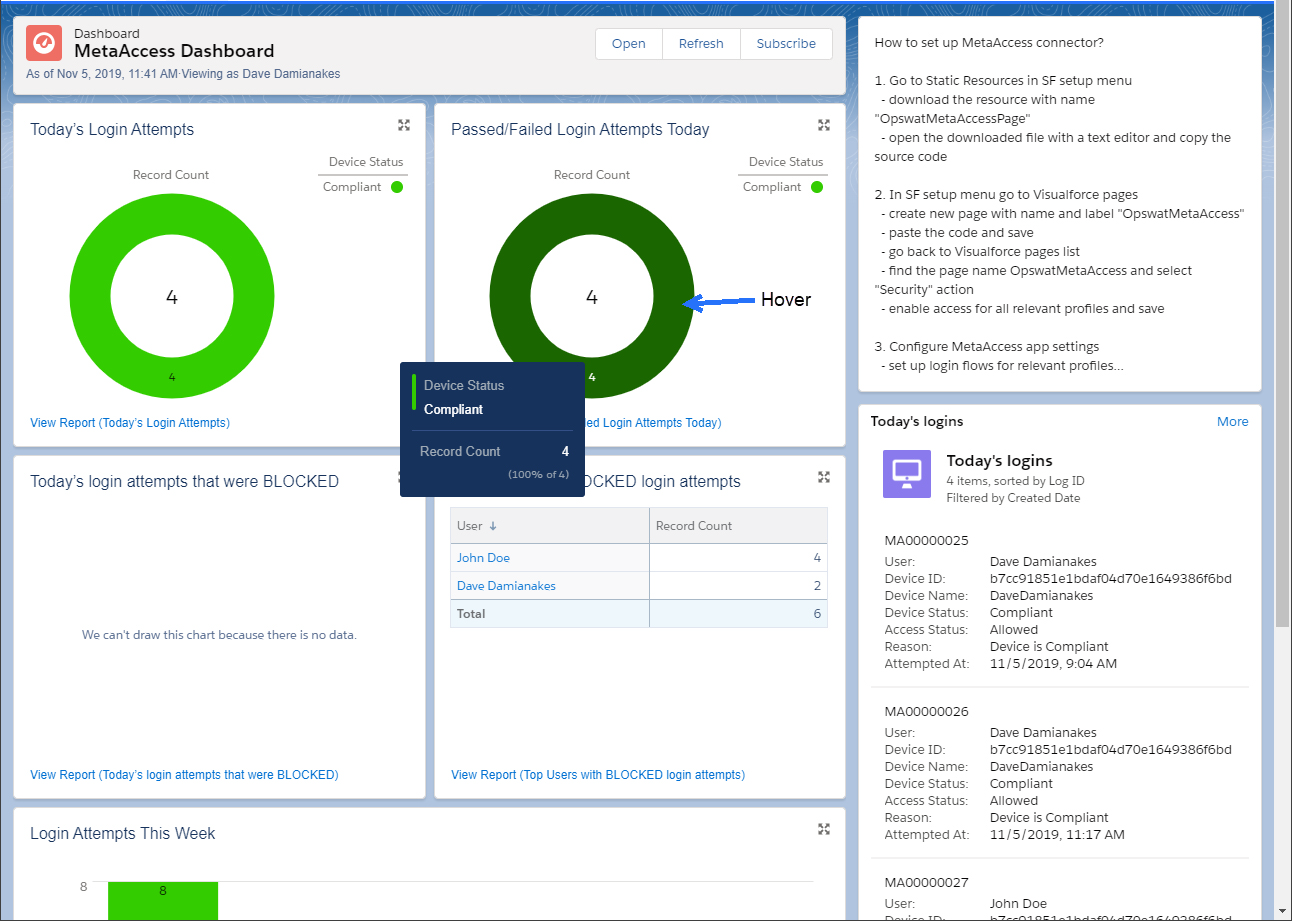Click log record MA00000027
This screenshot has height=921, width=1292.
click(x=926, y=883)
